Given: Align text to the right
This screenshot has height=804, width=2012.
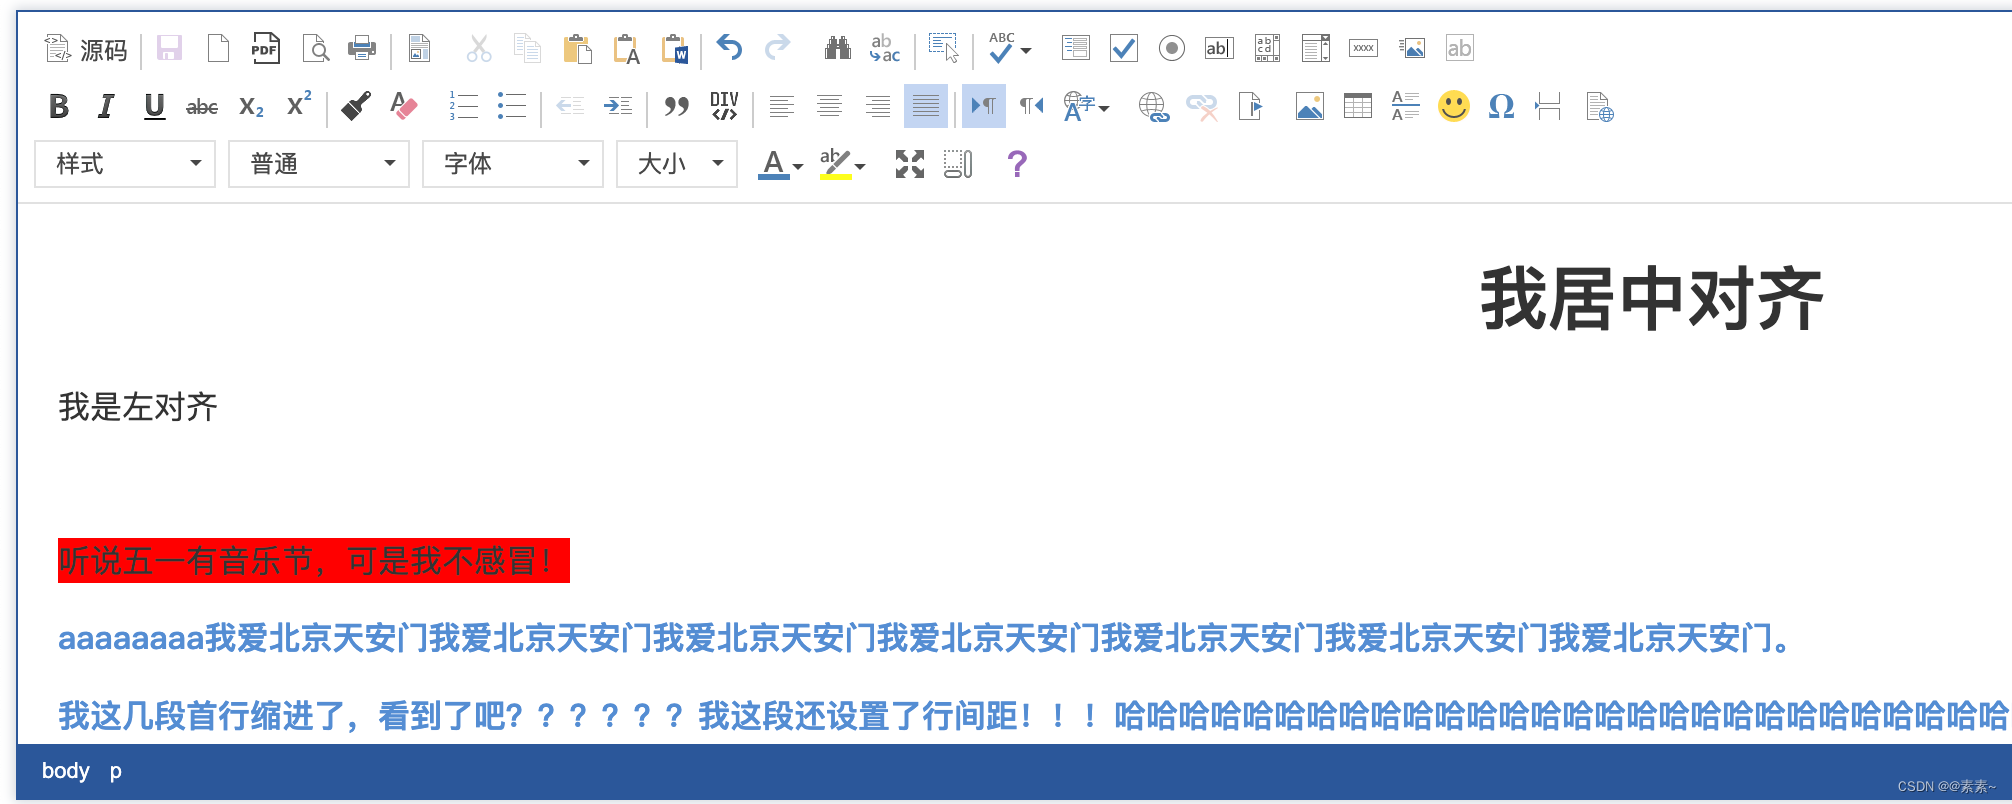Looking at the screenshot, I should [x=878, y=106].
